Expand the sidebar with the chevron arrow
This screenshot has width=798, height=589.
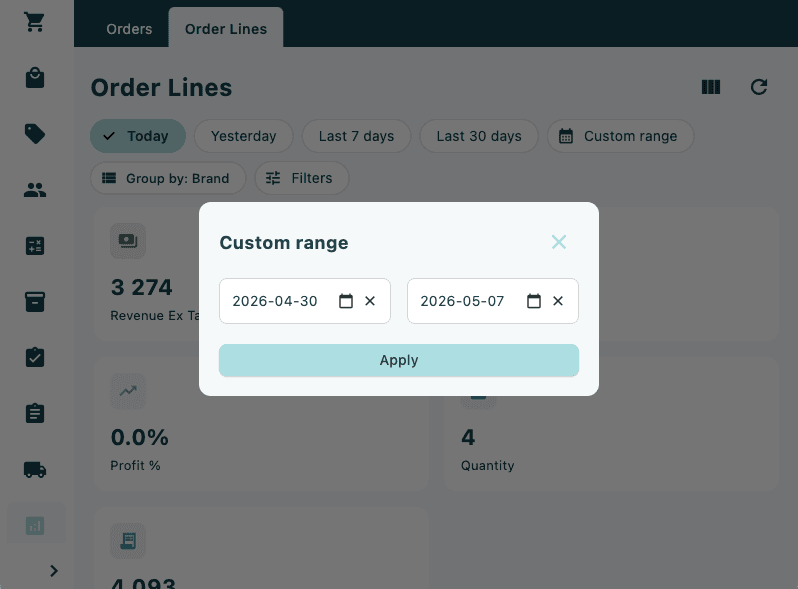(54, 571)
